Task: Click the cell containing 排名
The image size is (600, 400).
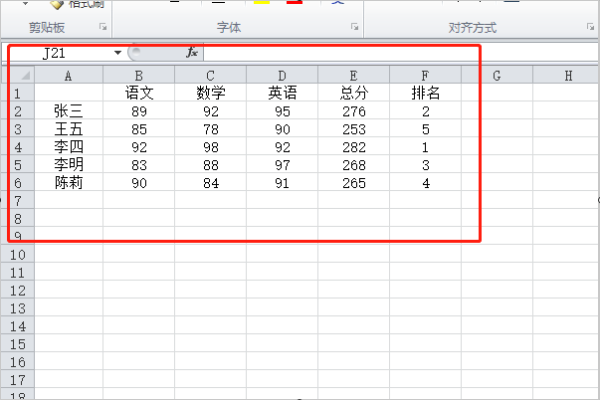Action: (x=425, y=93)
